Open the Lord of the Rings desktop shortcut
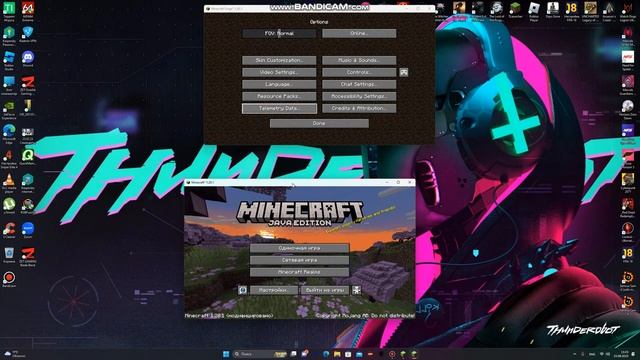640x360 pixels. click(x=496, y=11)
